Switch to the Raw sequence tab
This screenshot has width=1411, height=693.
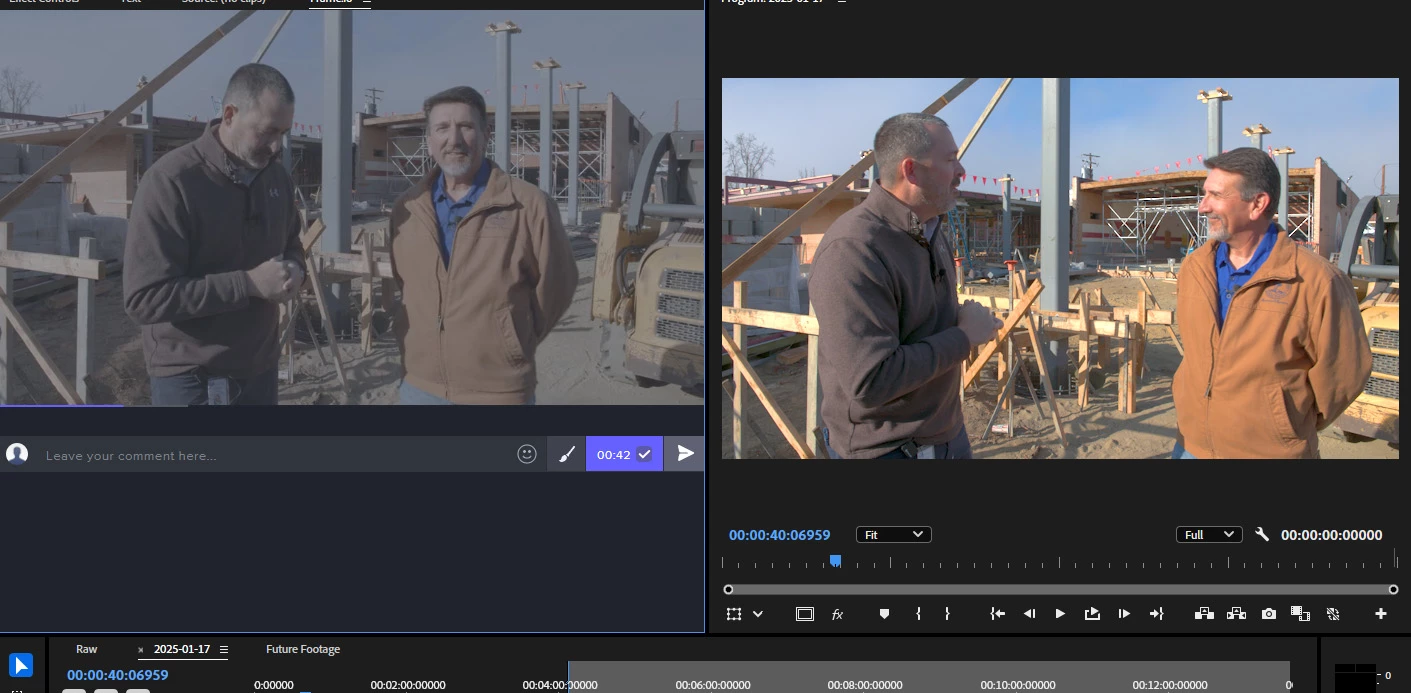pyautogui.click(x=87, y=649)
